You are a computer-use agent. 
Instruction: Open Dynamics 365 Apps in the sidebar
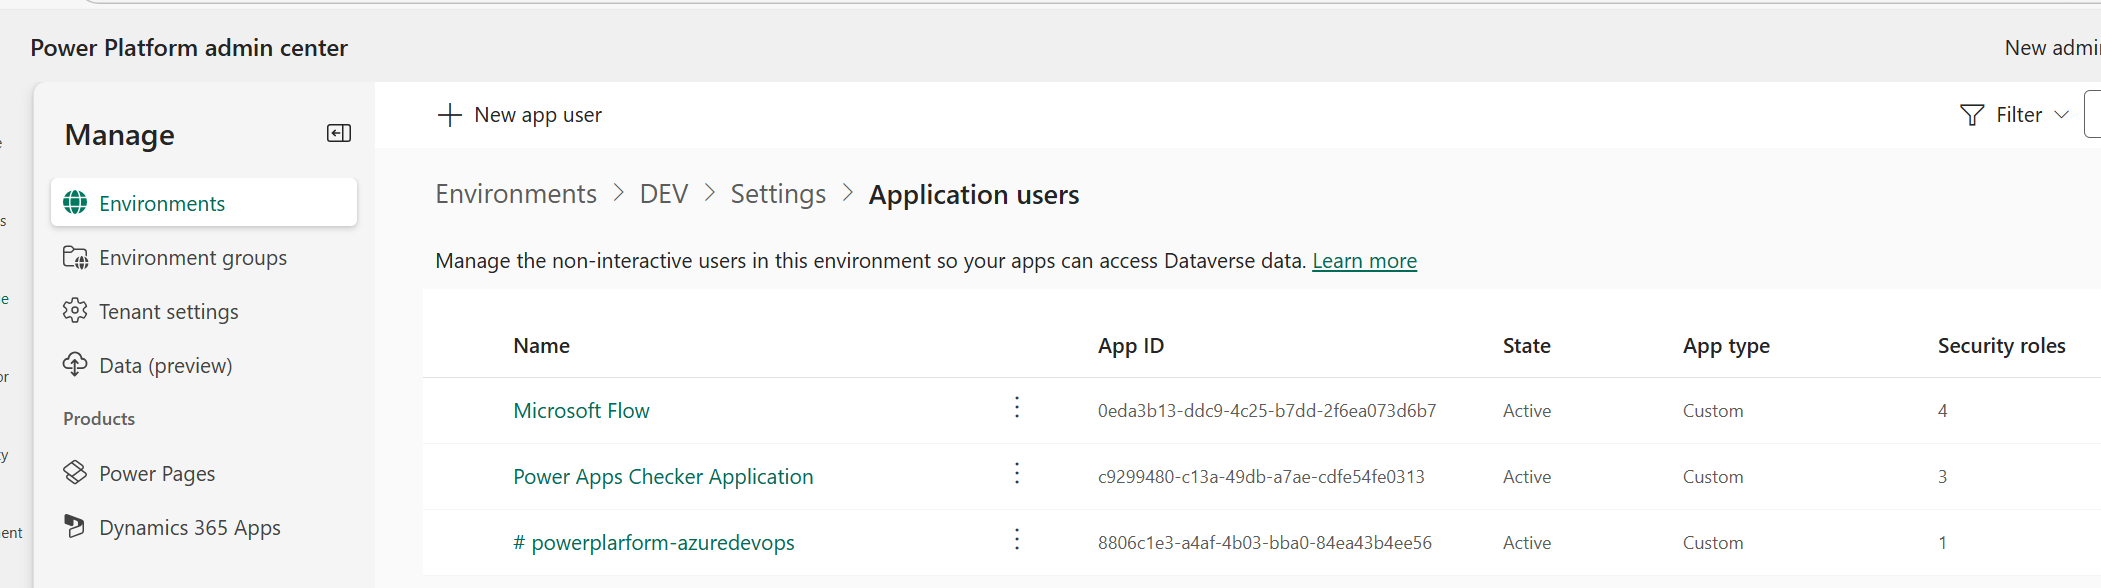point(204,527)
